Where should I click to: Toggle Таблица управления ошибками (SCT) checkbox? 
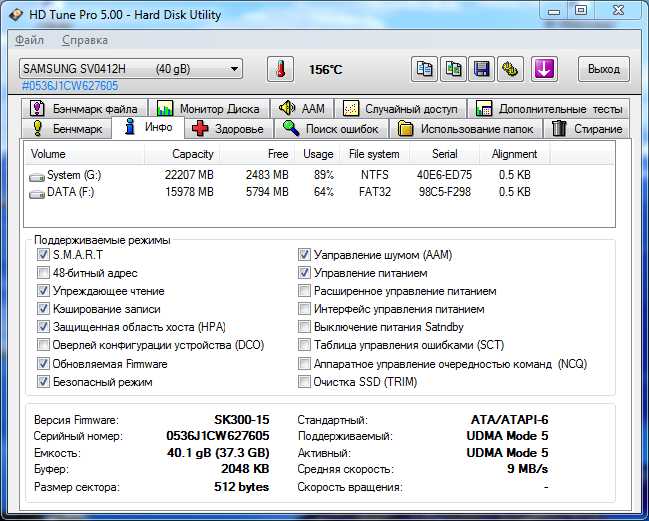(x=304, y=345)
